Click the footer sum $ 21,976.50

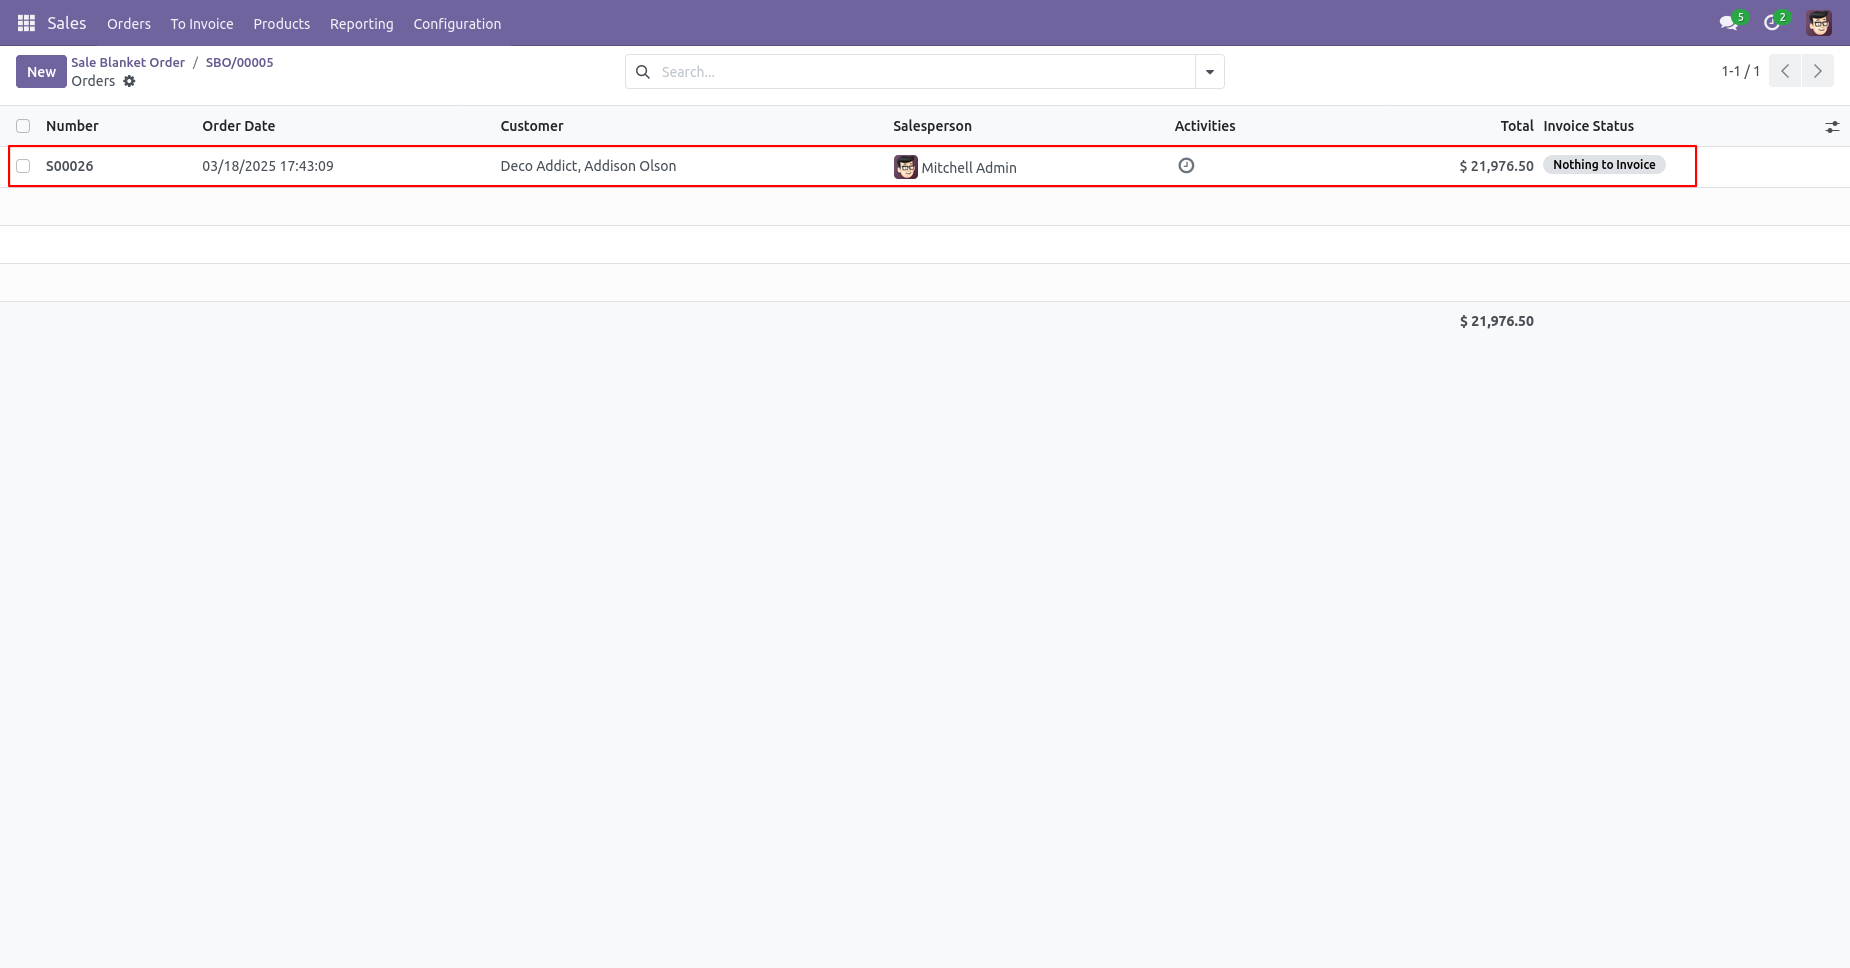1496,321
